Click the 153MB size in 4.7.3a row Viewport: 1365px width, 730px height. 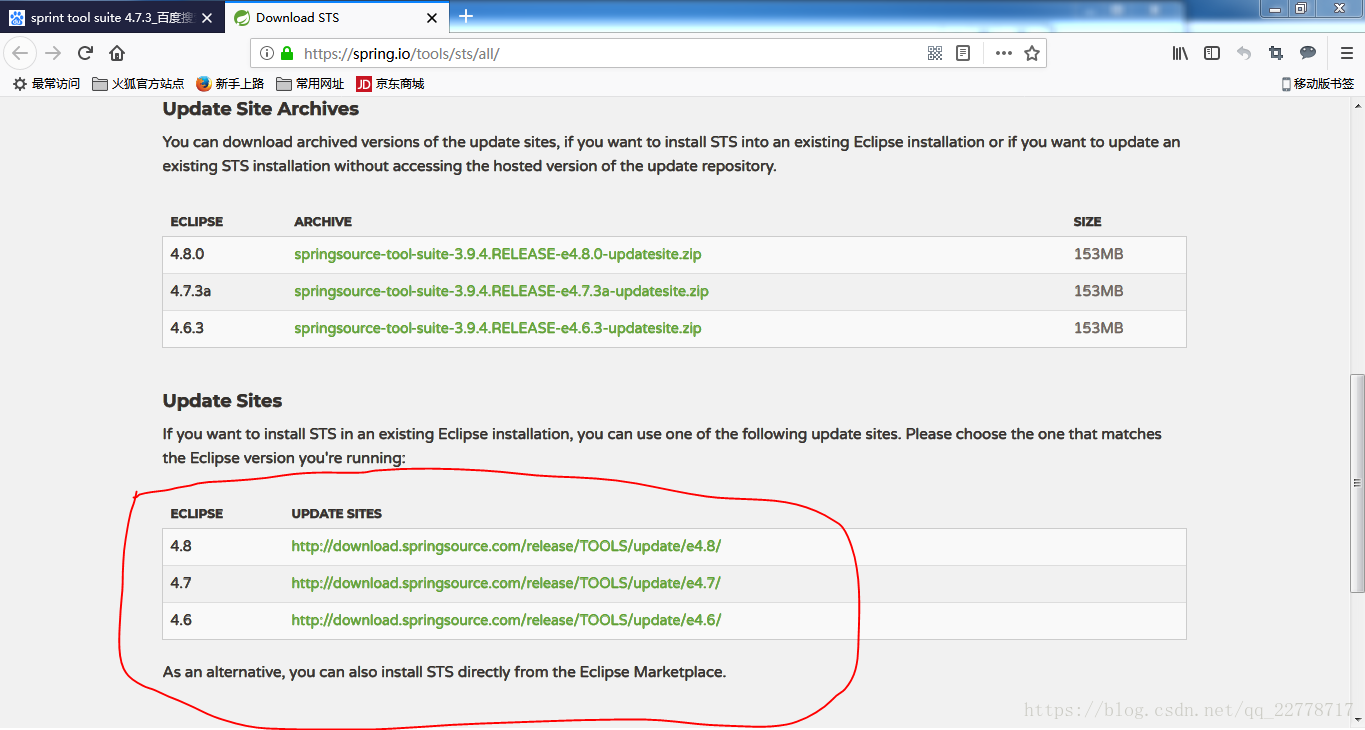(1098, 291)
